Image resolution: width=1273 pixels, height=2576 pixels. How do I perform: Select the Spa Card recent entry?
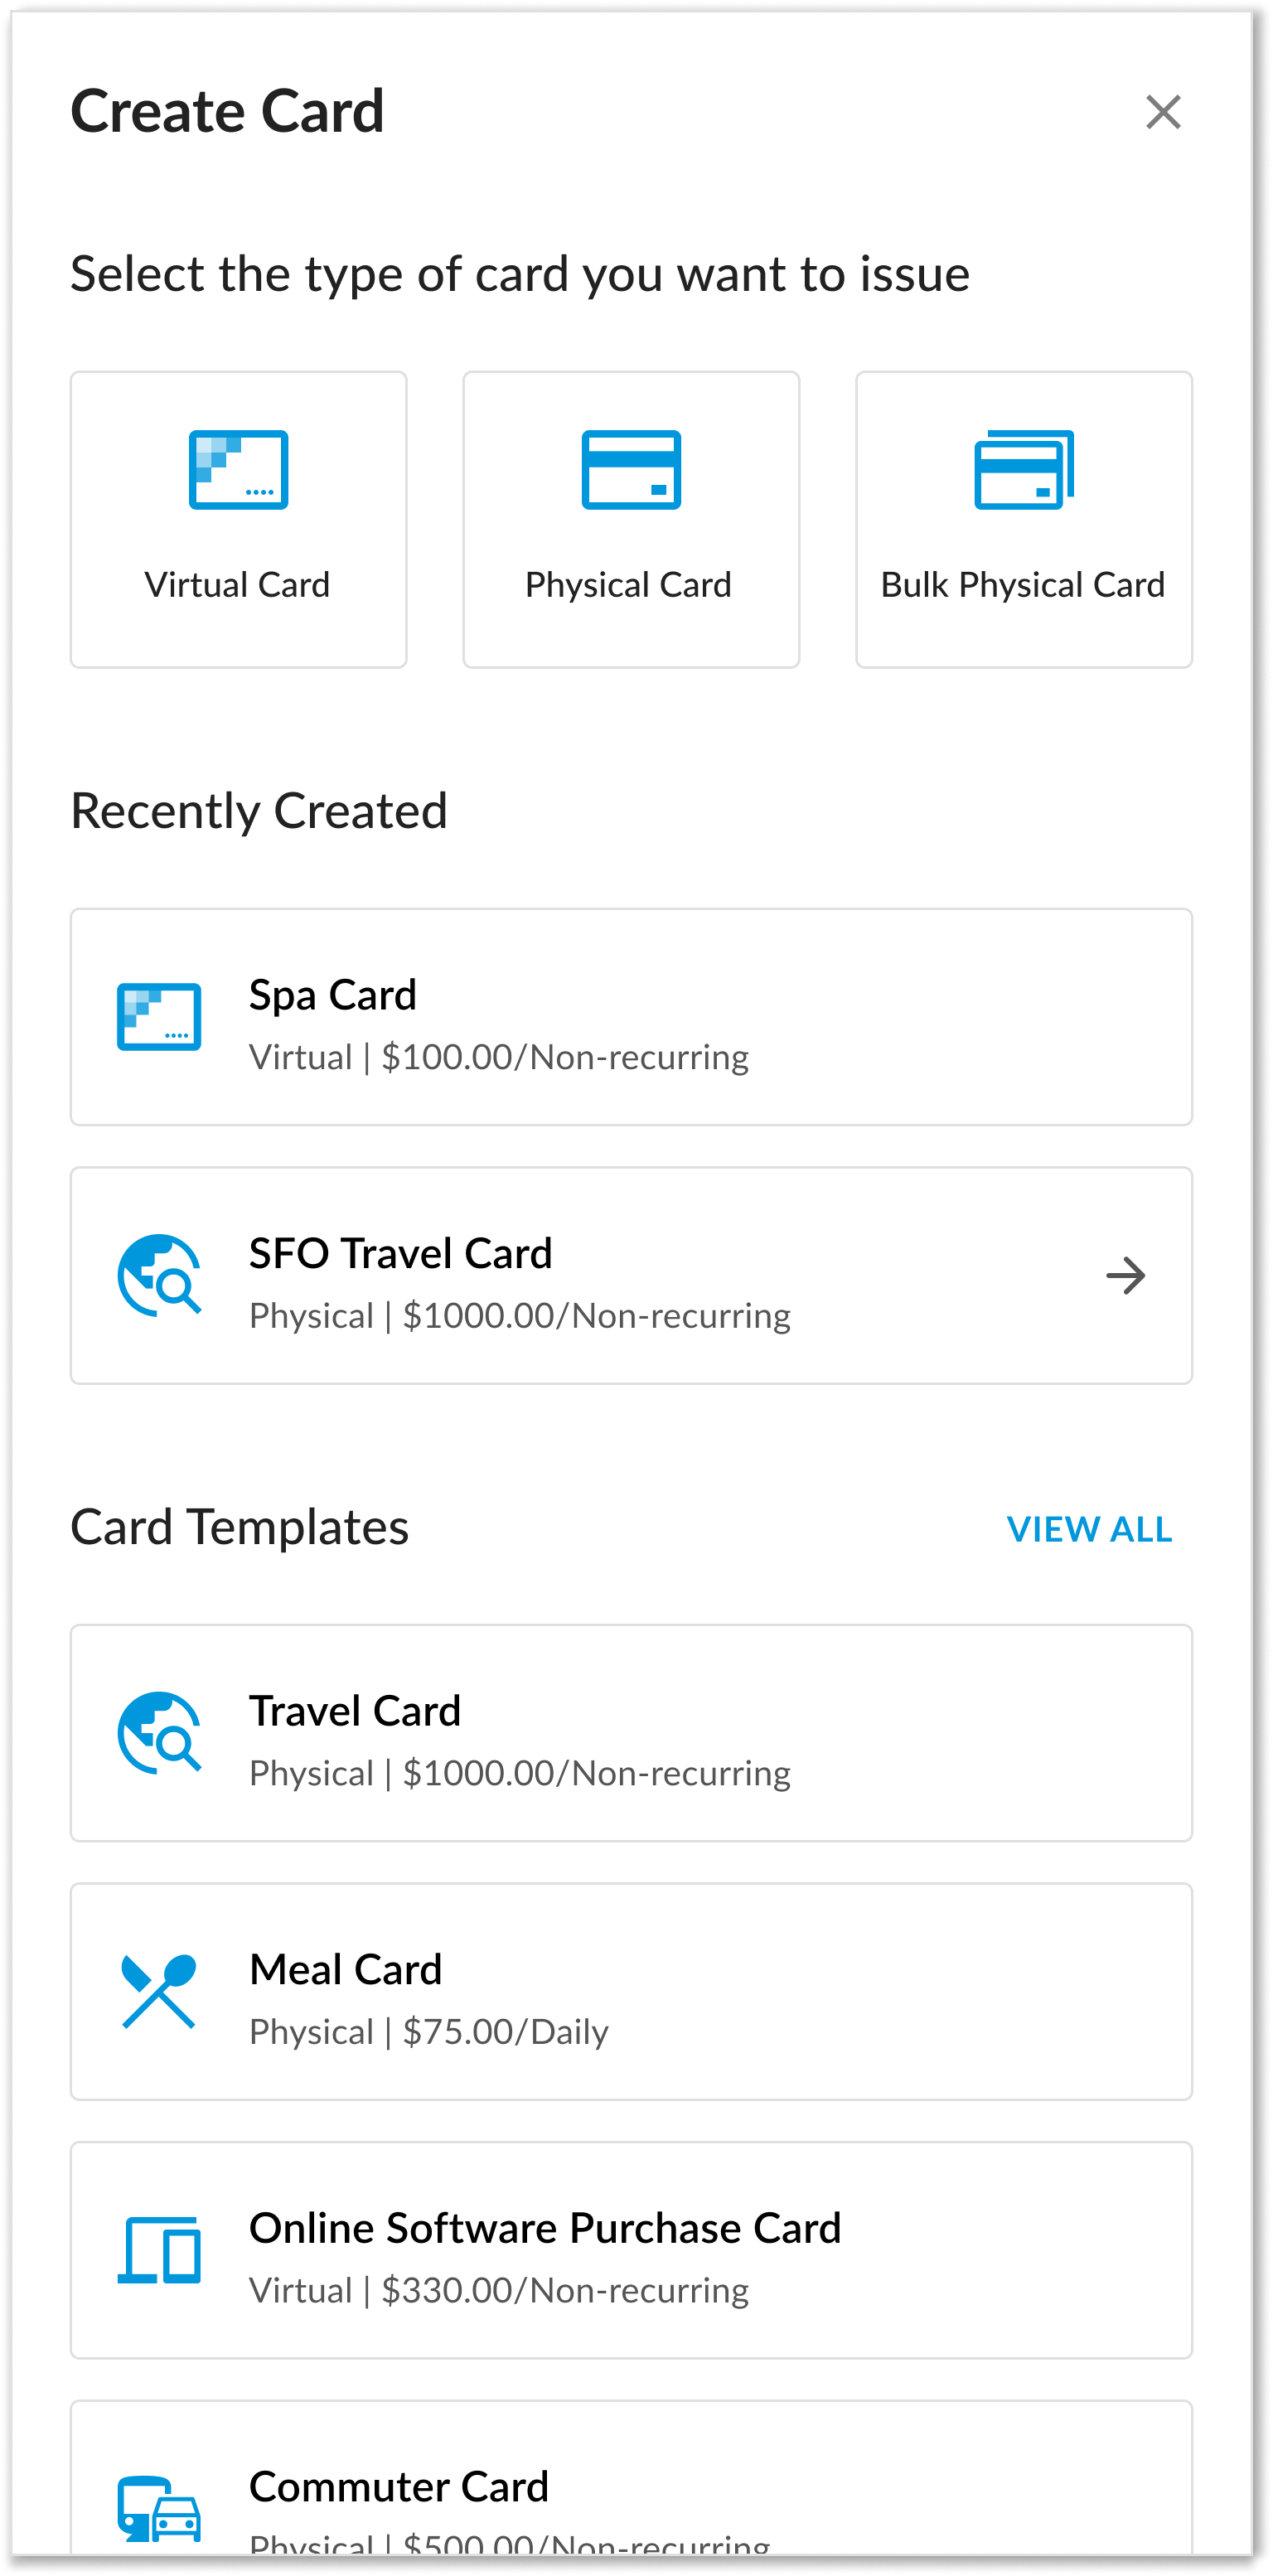pyautogui.click(x=332, y=995)
